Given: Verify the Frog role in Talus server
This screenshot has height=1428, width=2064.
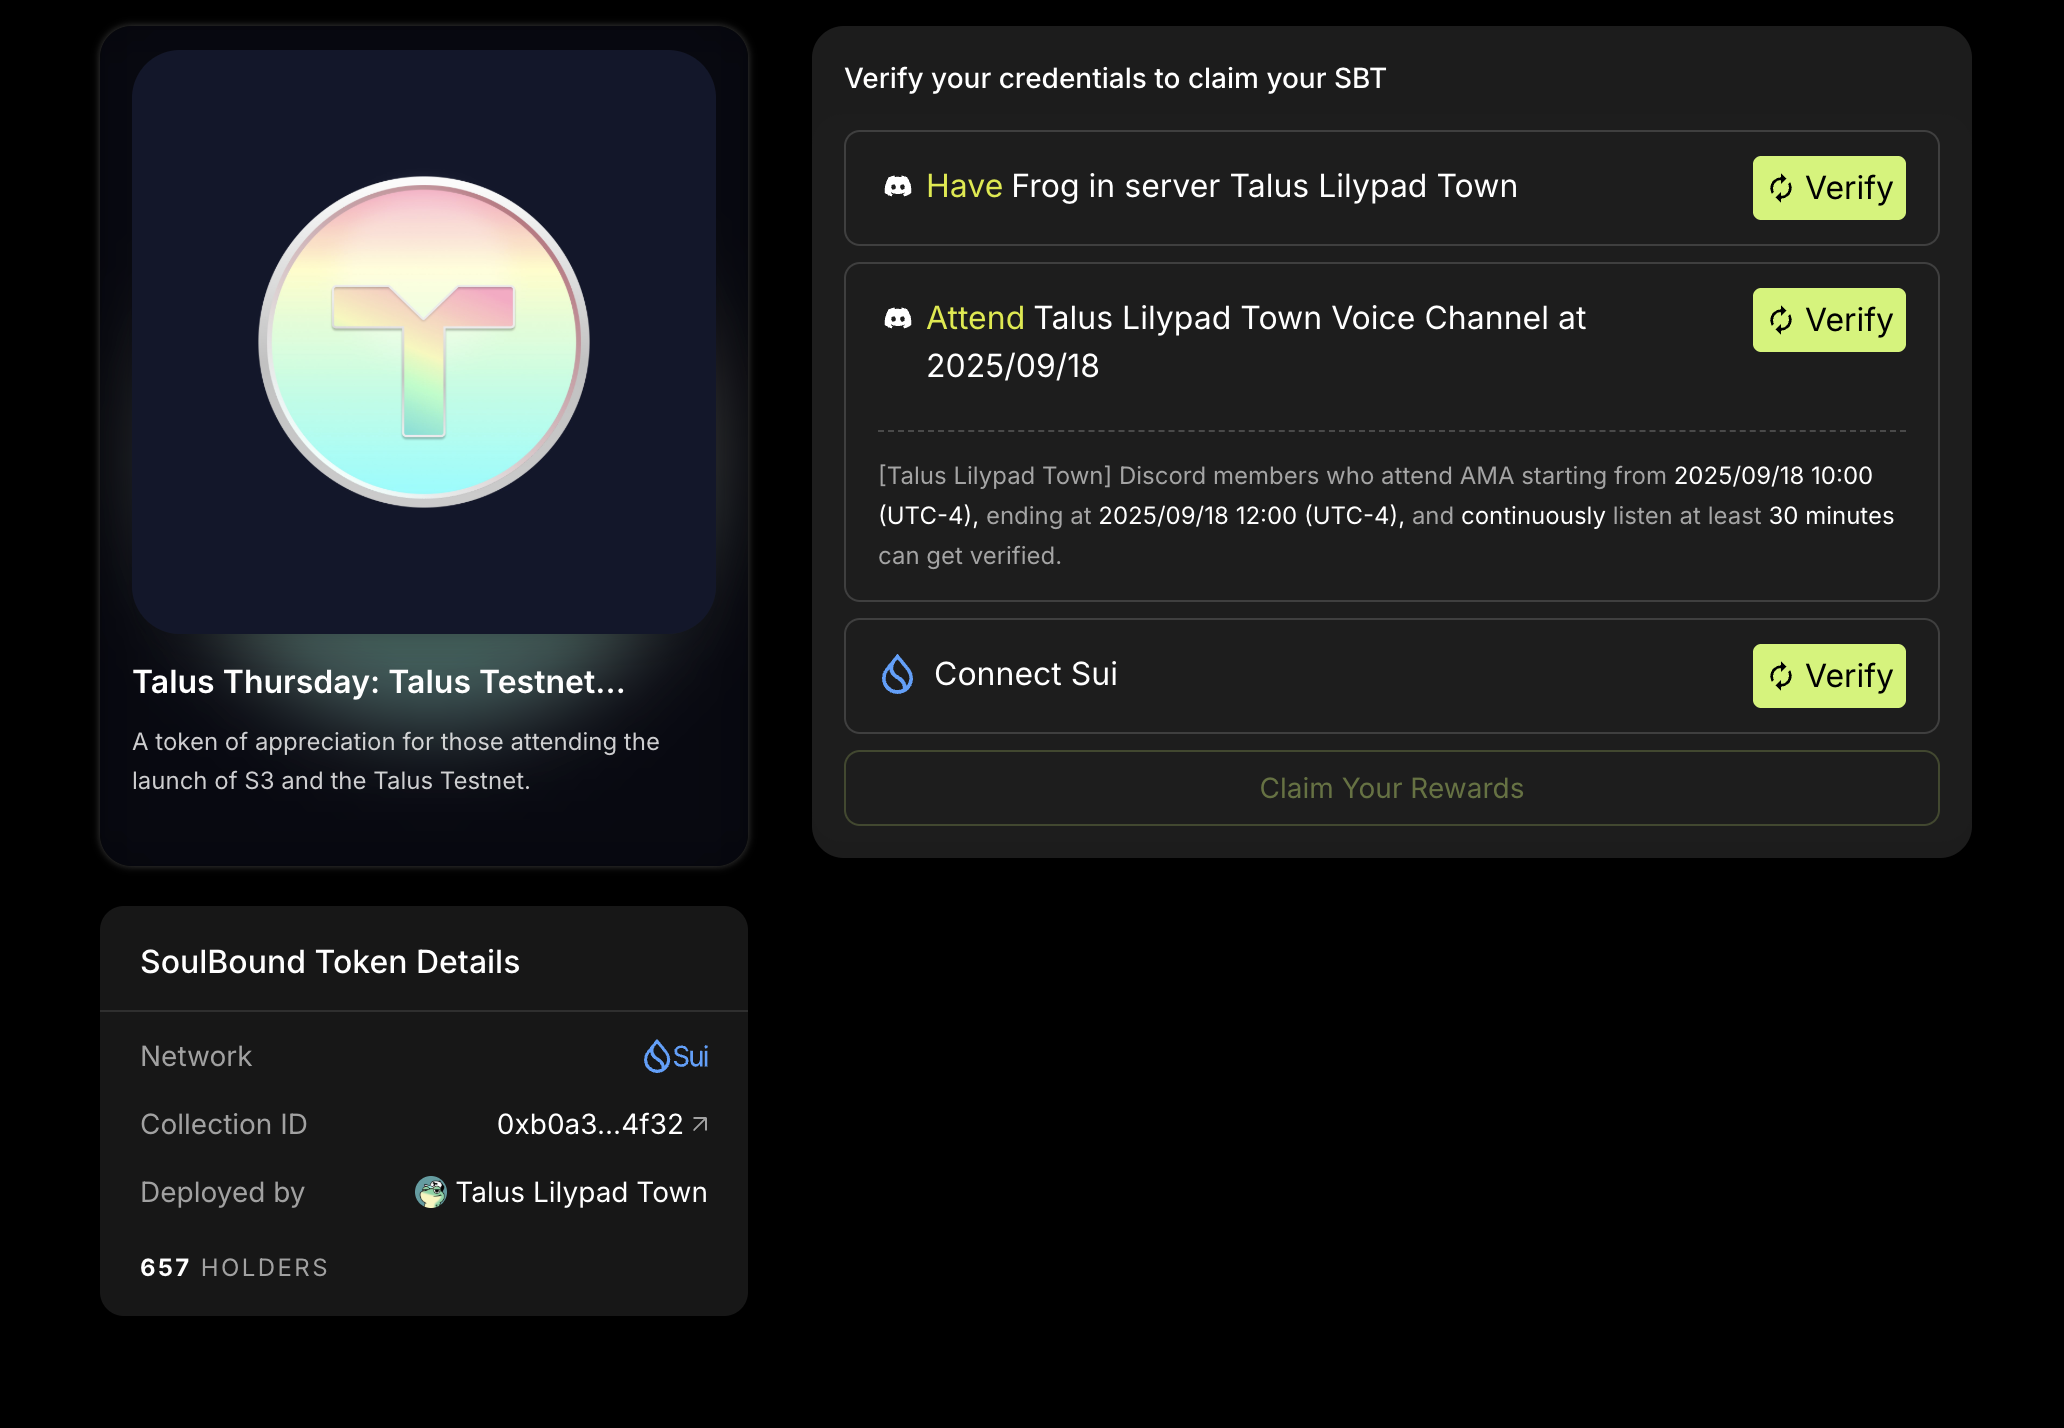Looking at the screenshot, I should tap(1828, 188).
